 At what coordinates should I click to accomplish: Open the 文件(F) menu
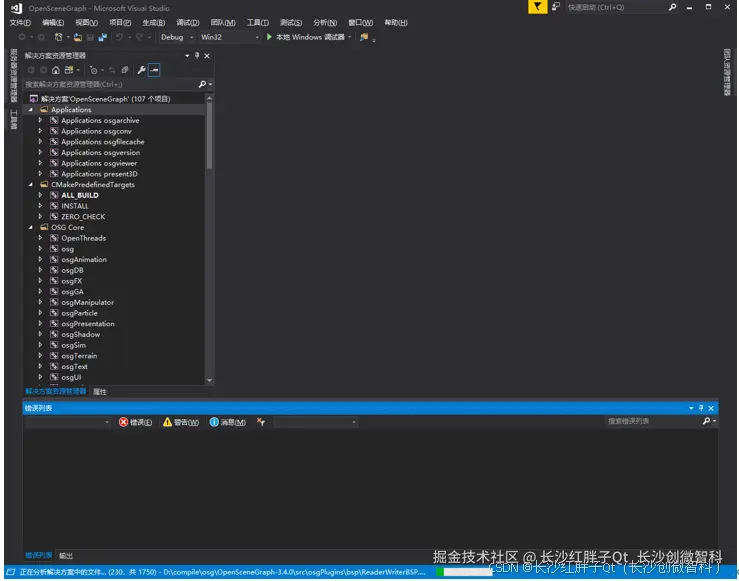click(x=20, y=23)
